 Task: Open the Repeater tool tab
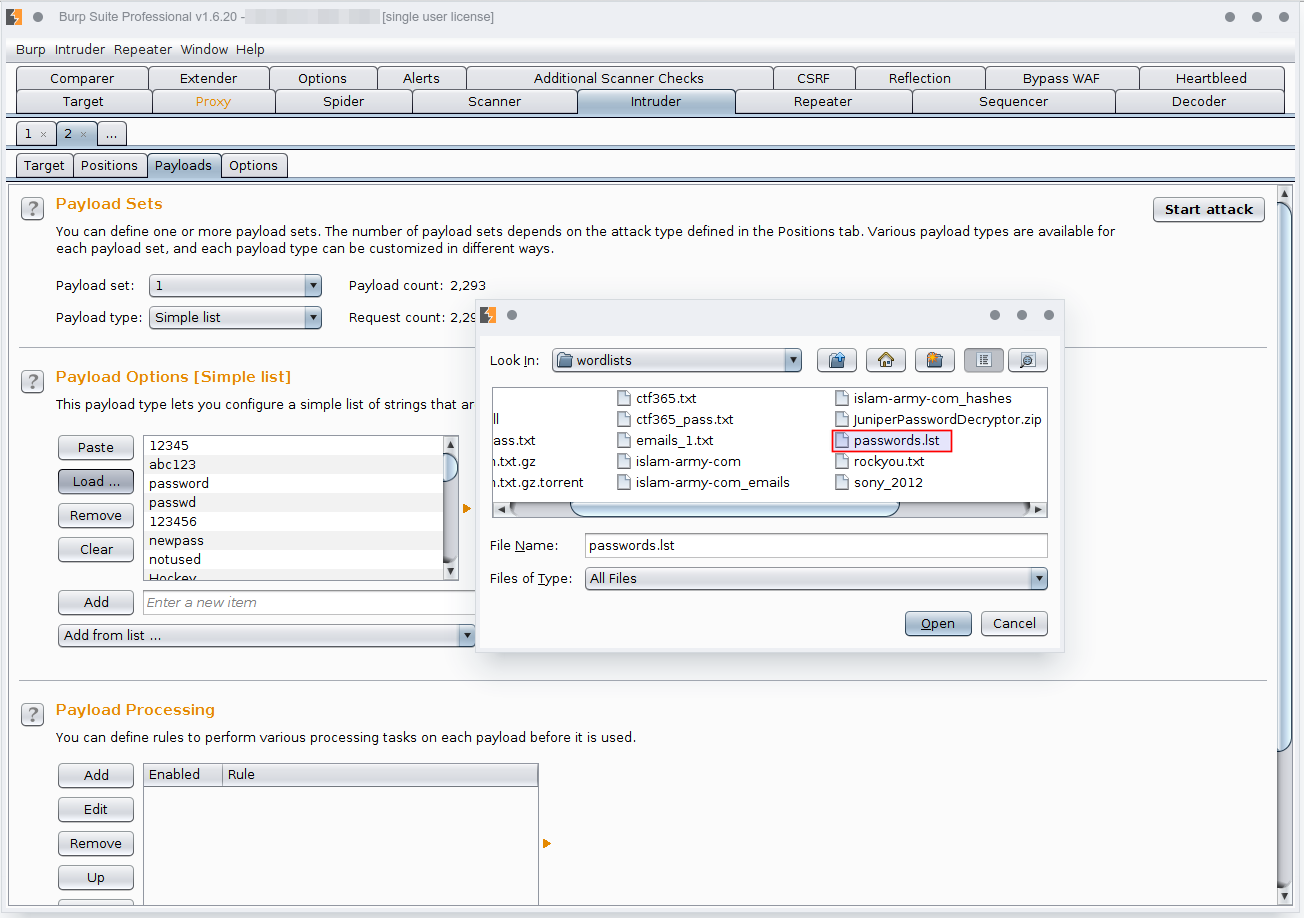tap(822, 102)
